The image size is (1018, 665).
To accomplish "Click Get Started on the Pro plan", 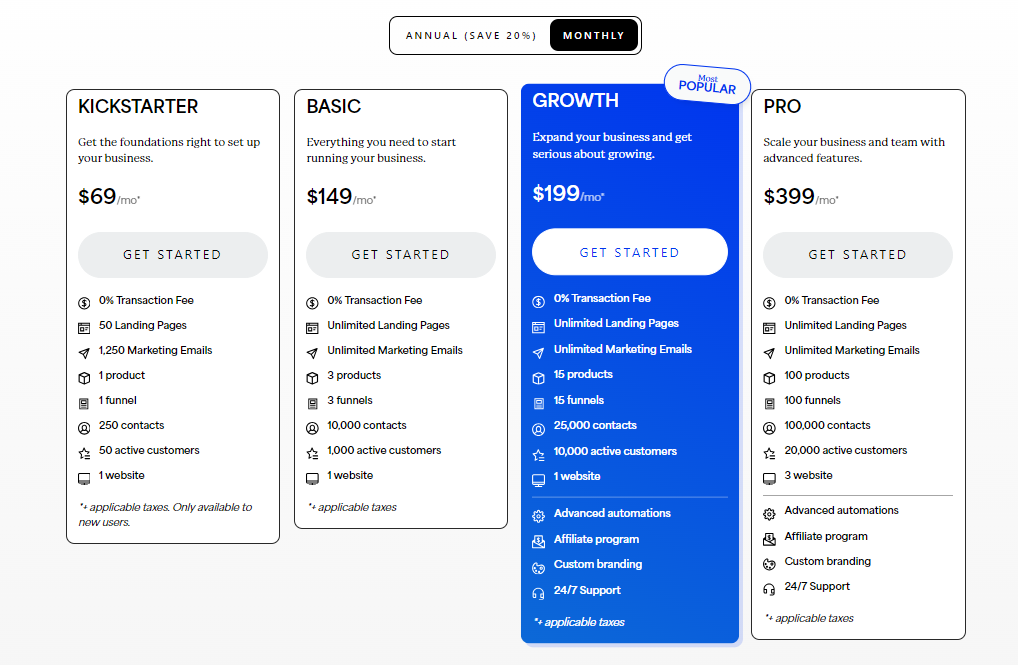I will click(858, 255).
